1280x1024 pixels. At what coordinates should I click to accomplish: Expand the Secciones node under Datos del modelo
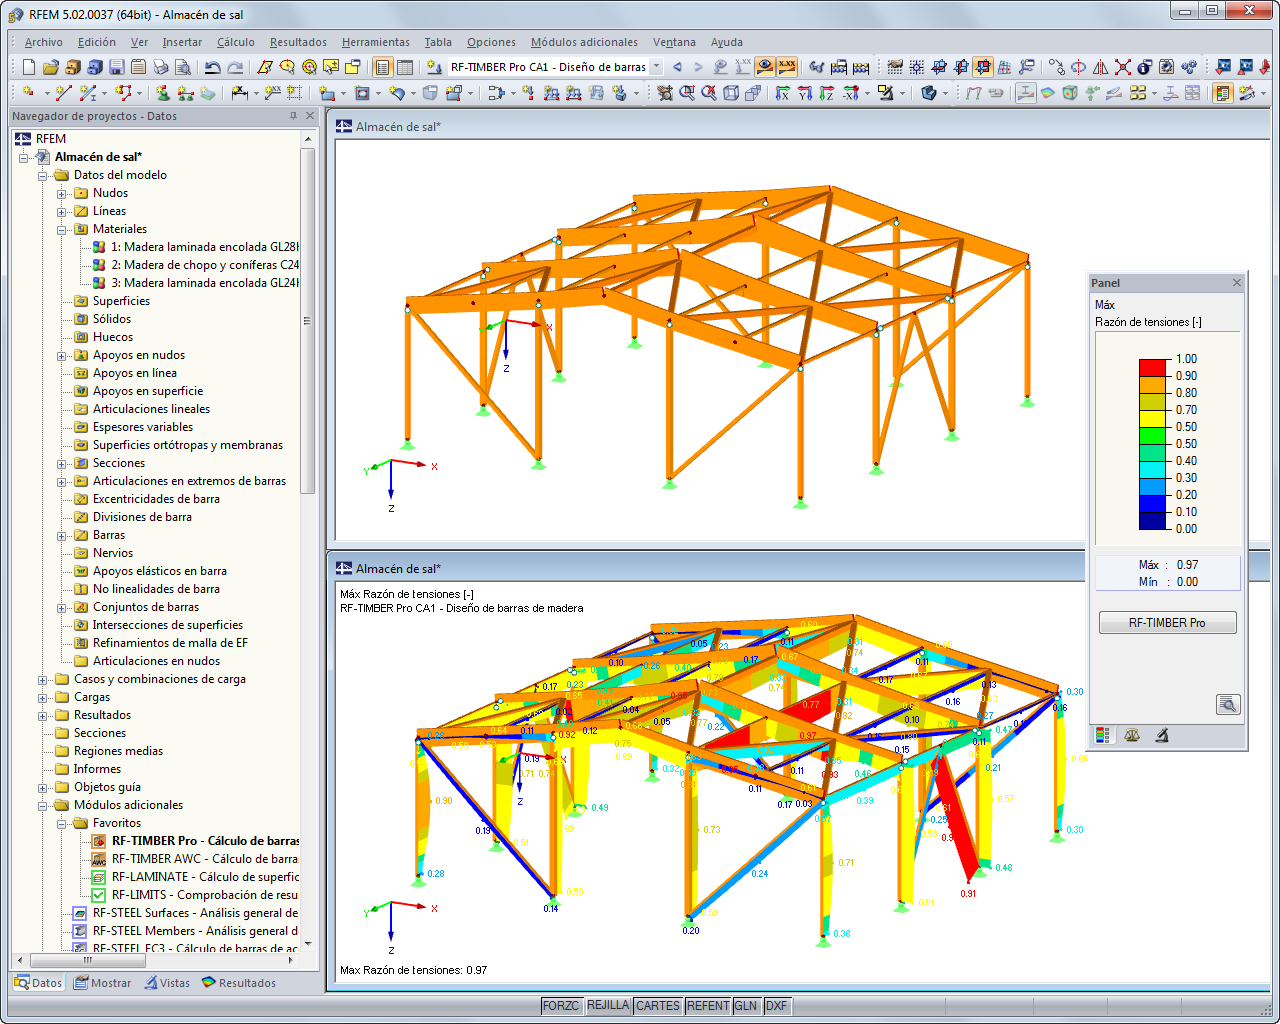point(62,463)
